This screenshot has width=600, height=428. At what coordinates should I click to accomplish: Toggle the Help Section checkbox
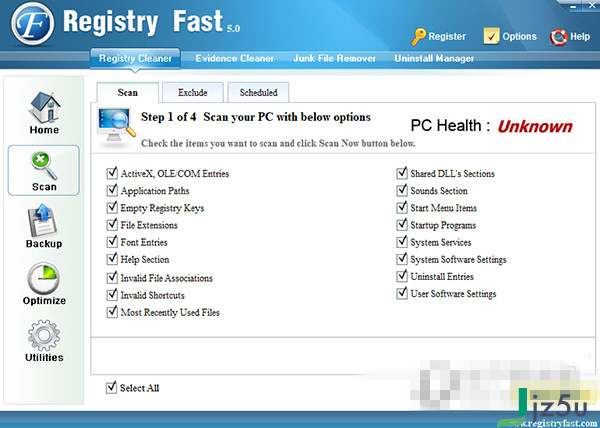tap(112, 259)
